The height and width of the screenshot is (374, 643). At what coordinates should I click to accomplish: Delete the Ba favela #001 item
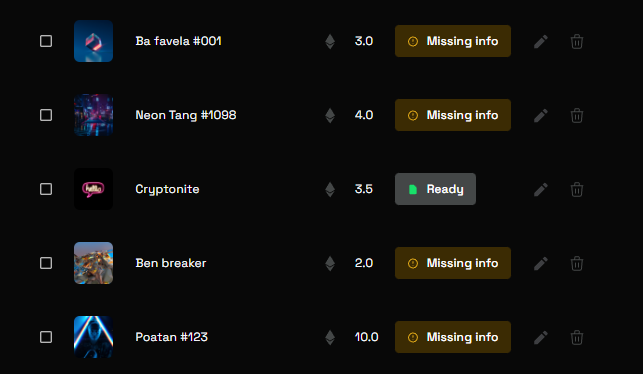point(577,41)
